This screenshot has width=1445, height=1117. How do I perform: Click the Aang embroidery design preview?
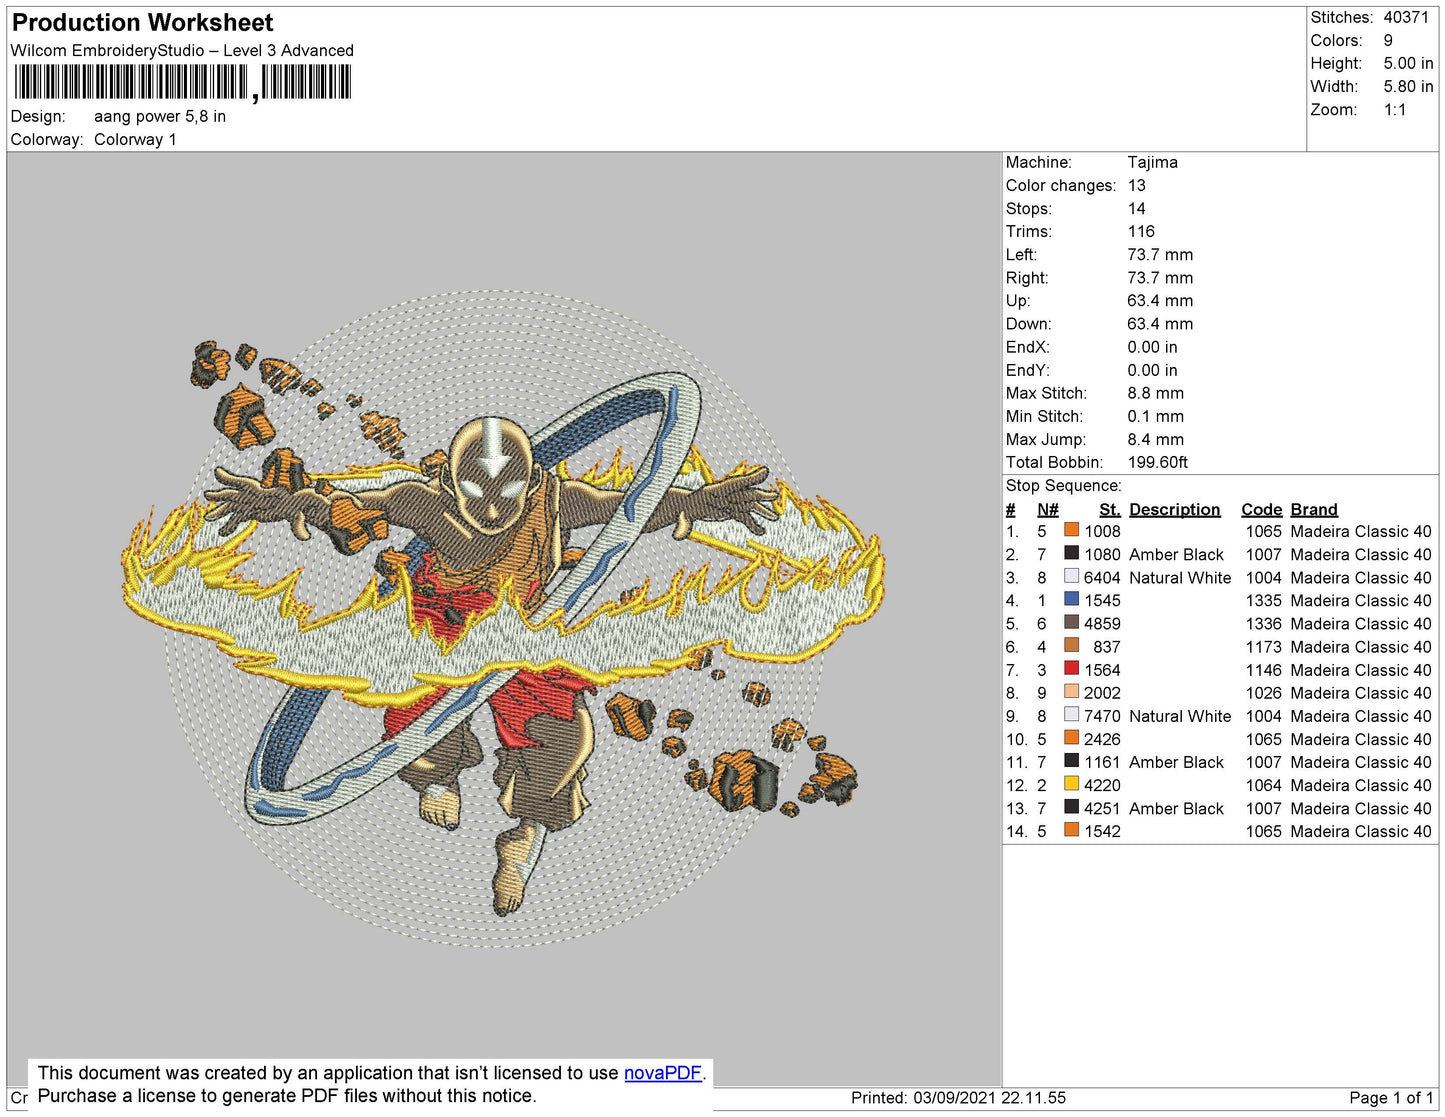click(x=504, y=619)
